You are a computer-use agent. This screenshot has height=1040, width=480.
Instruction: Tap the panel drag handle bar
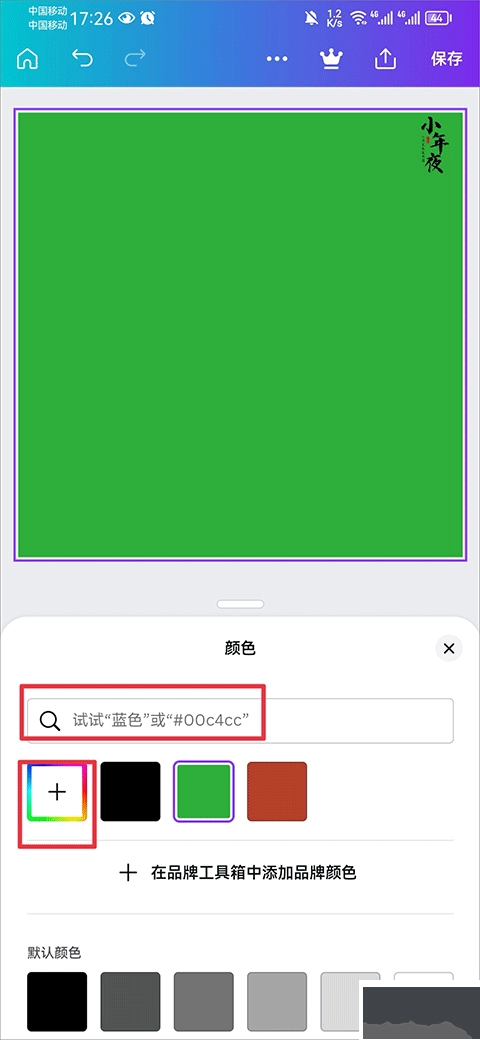240,604
